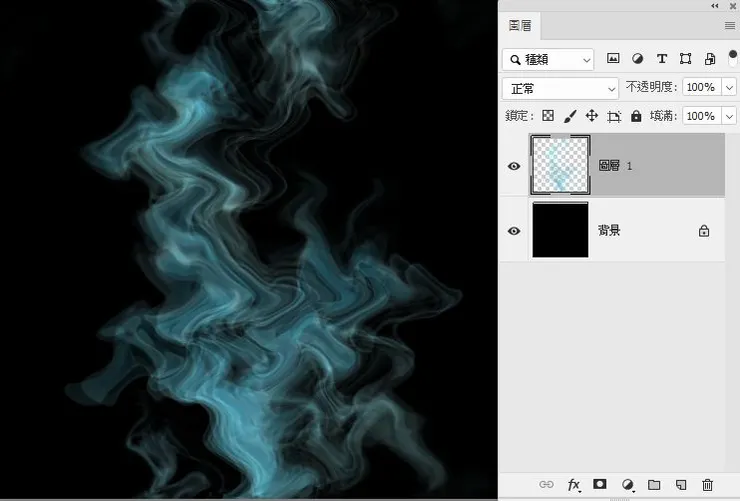Add a layer mask
This screenshot has width=740, height=501.
600,484
